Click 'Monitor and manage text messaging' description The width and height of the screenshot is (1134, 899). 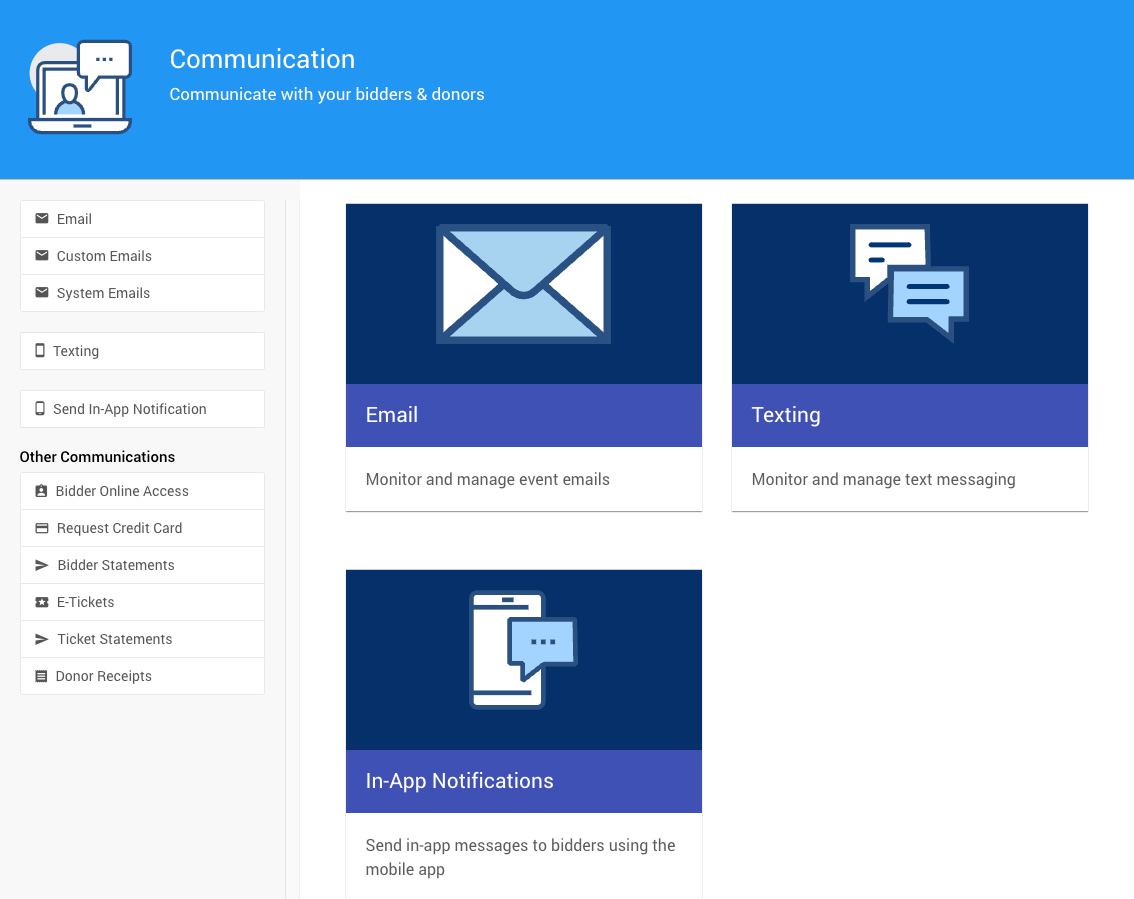pyautogui.click(x=883, y=479)
